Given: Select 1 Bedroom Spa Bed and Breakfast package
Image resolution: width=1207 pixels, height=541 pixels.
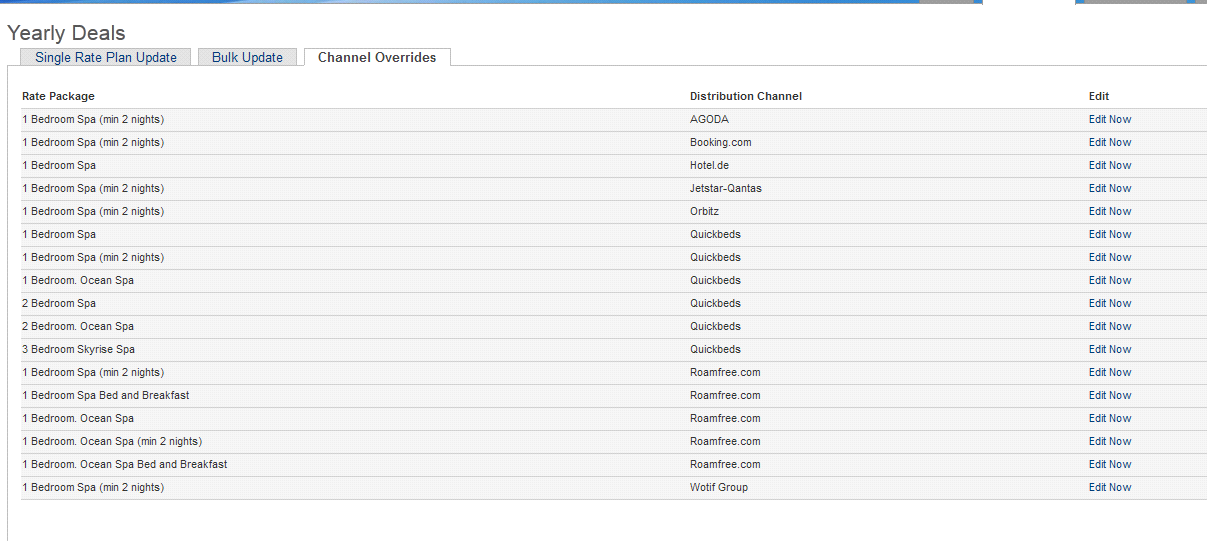Looking at the screenshot, I should coord(105,395).
